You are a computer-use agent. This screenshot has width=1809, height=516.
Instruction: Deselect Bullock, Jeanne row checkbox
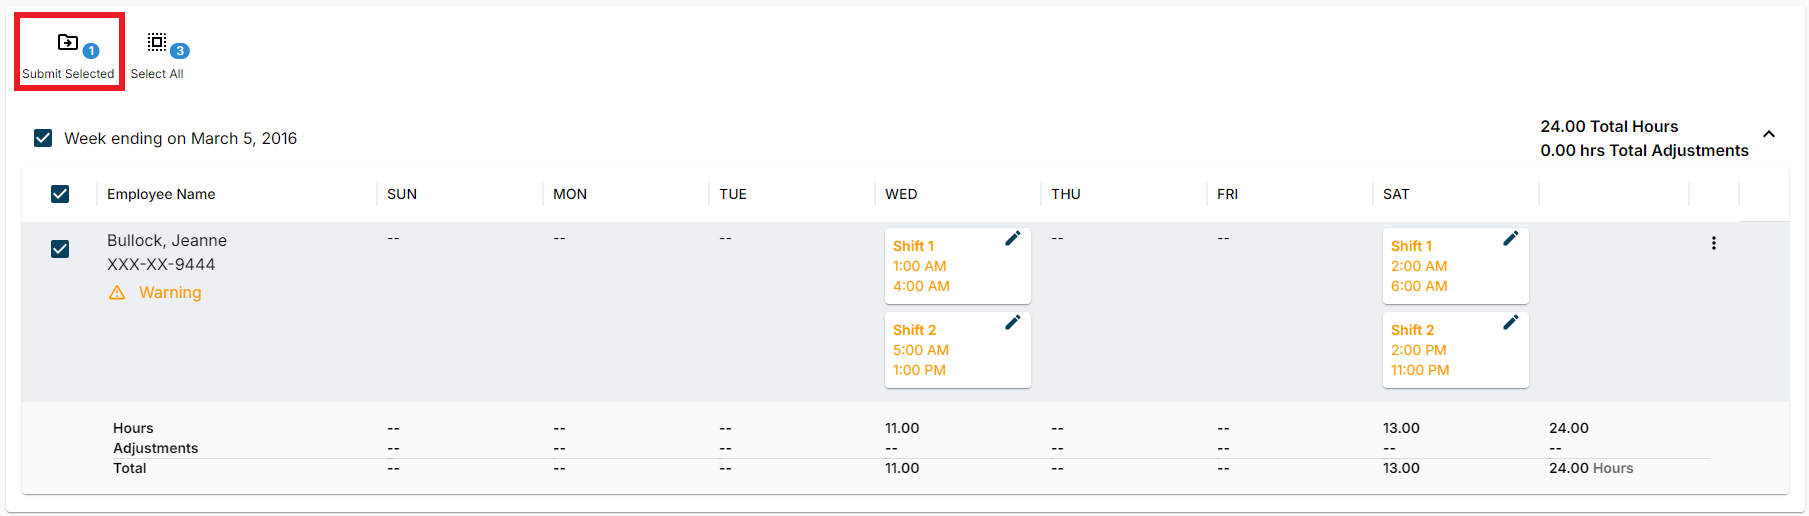(60, 249)
